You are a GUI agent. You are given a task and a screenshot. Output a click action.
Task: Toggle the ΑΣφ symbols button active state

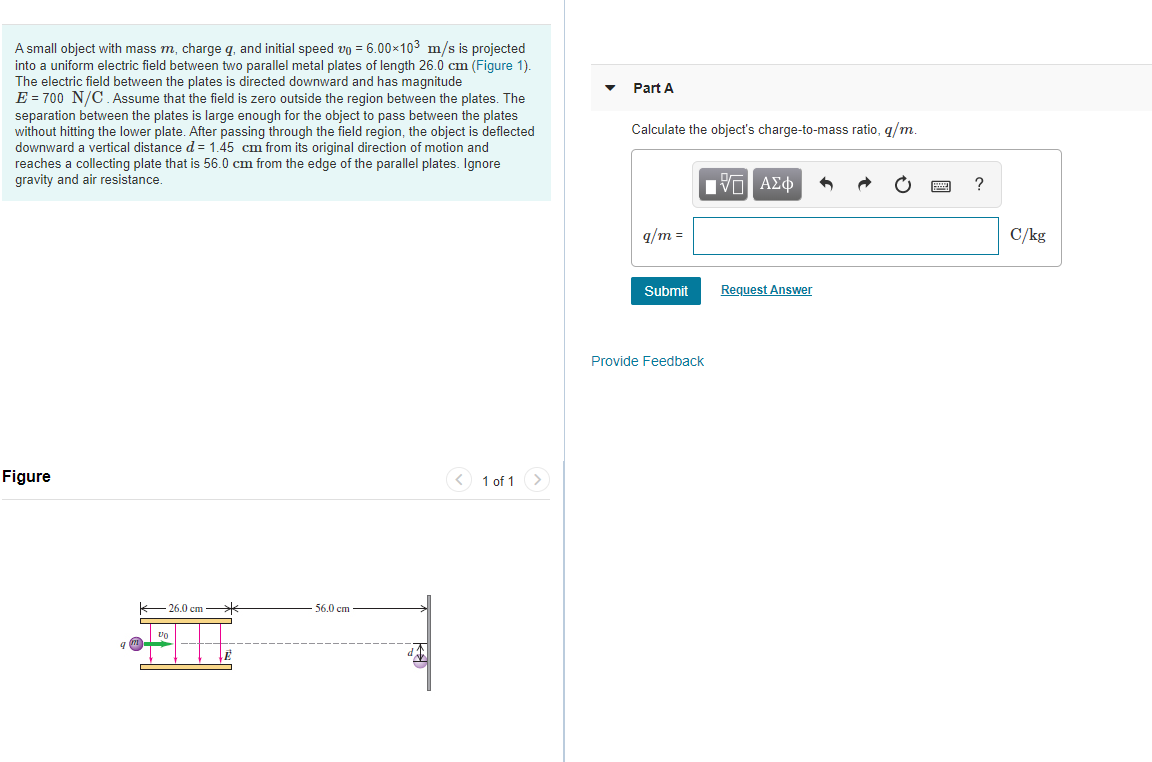click(777, 184)
